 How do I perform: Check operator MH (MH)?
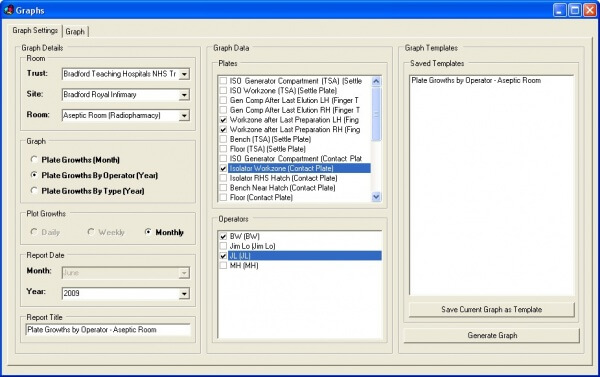(x=223, y=266)
